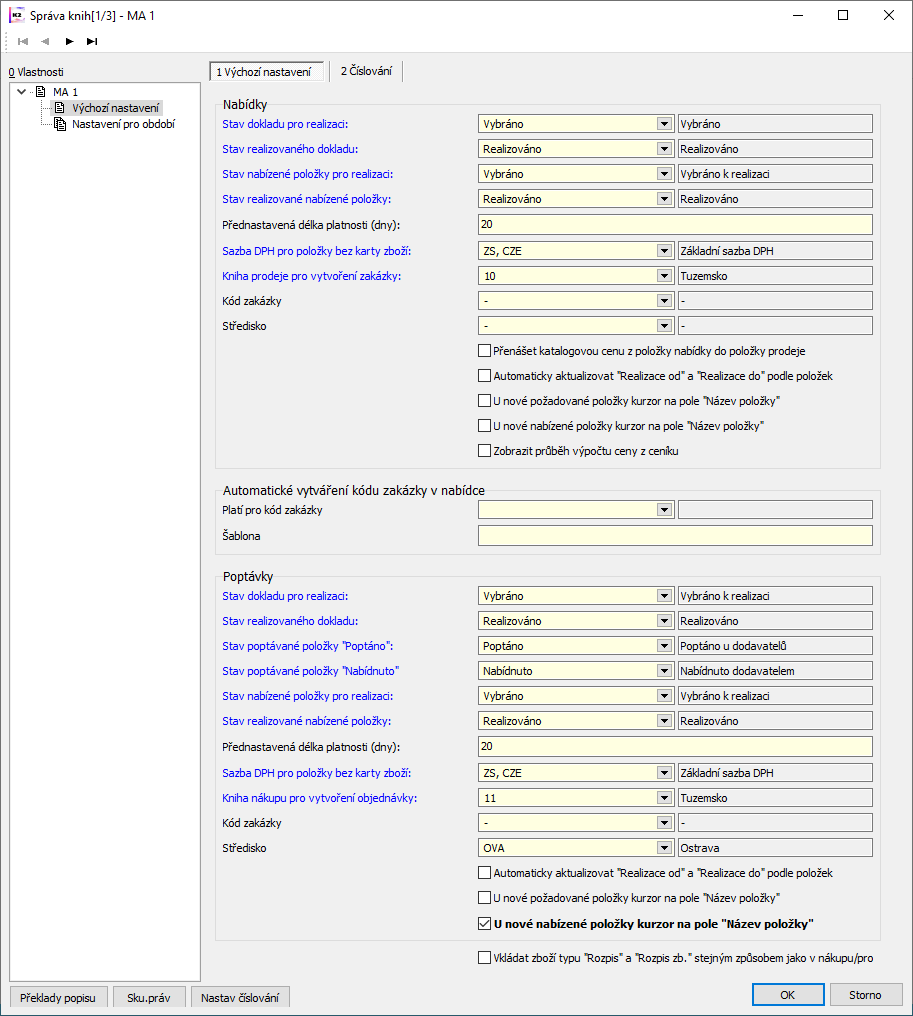
Task: Open Nabídky Kód zakázky dropdown
Action: pyautogui.click(x=664, y=301)
